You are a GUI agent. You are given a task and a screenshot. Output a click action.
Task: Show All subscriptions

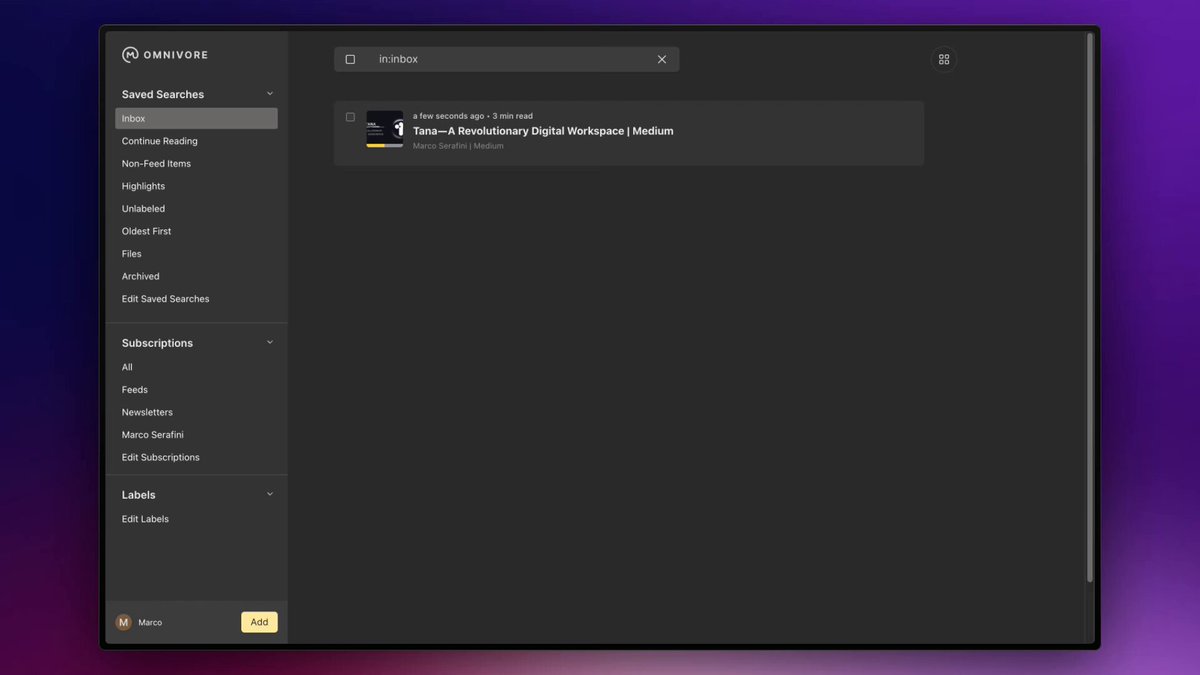[x=127, y=367]
